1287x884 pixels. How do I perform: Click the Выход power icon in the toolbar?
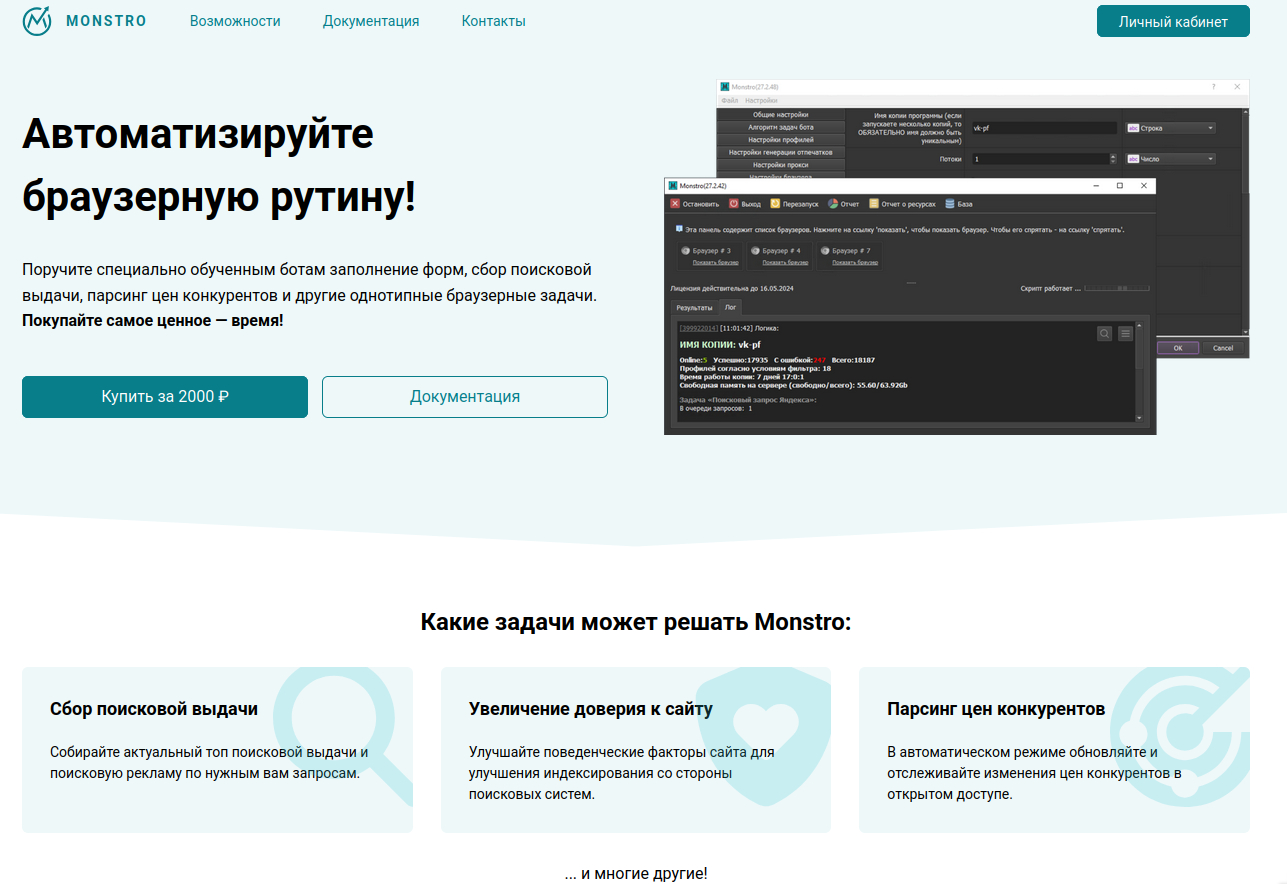[x=733, y=204]
